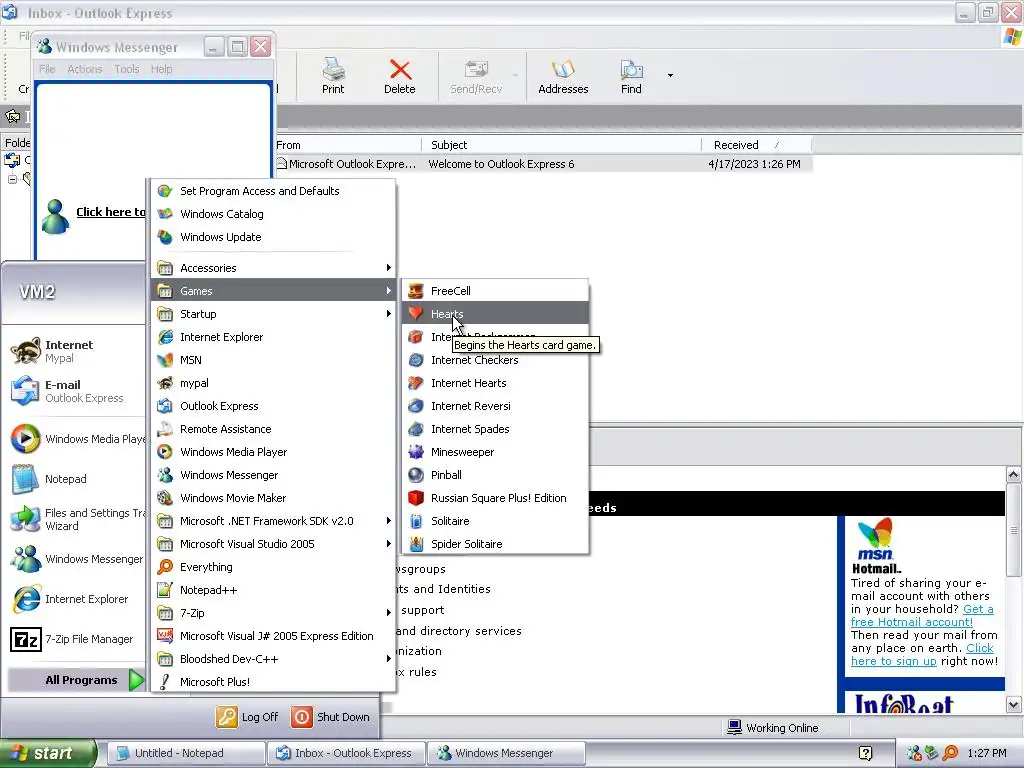Screen dimensions: 1024x768
Task: Run Windows Update from All Programs
Action: click(x=273, y=236)
